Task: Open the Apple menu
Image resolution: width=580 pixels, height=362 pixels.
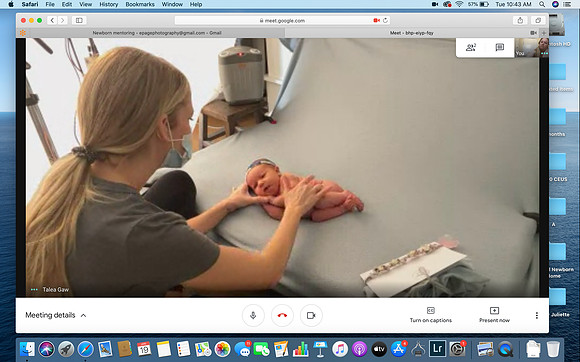Action: [10, 4]
